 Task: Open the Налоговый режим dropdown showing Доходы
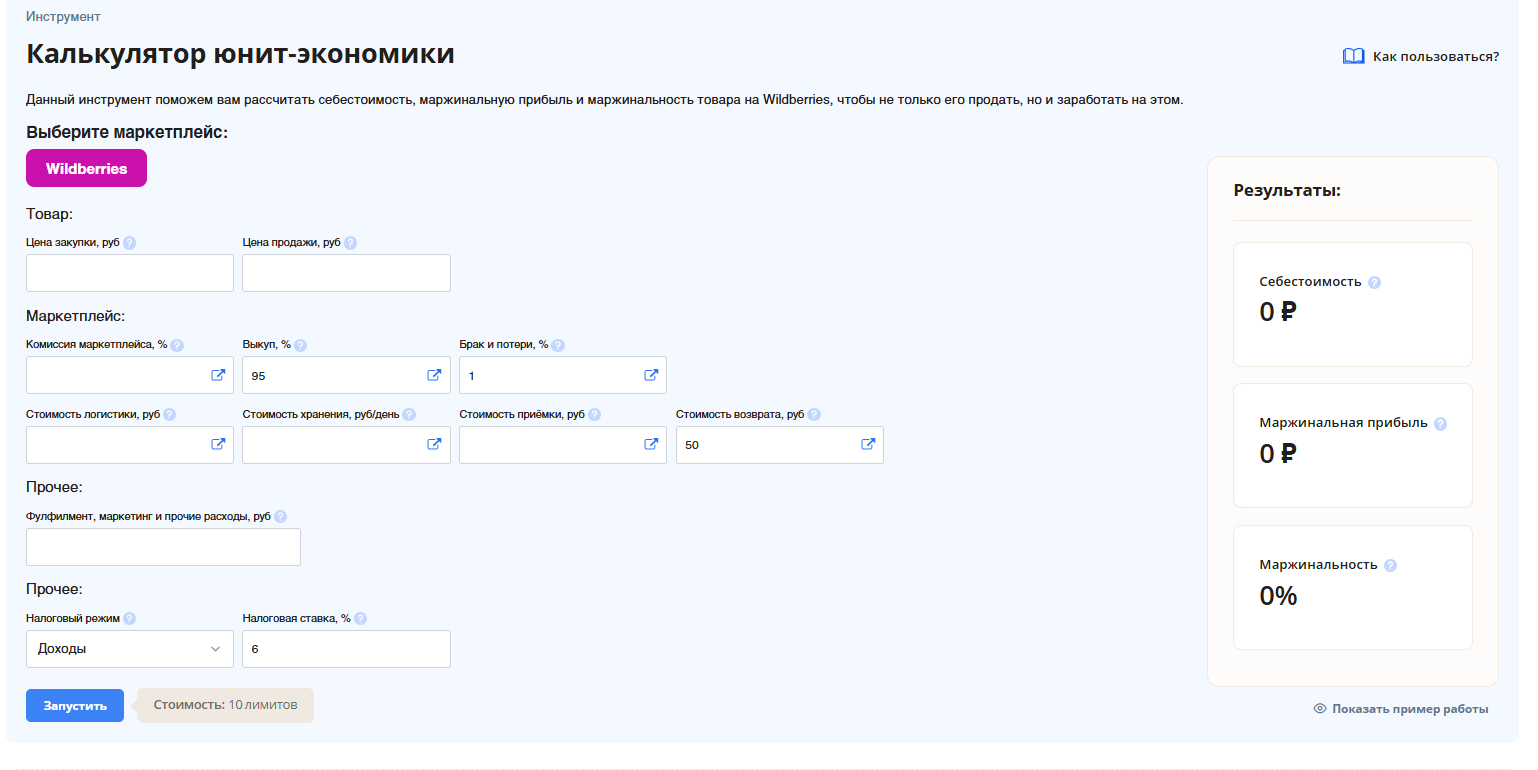[x=130, y=649]
